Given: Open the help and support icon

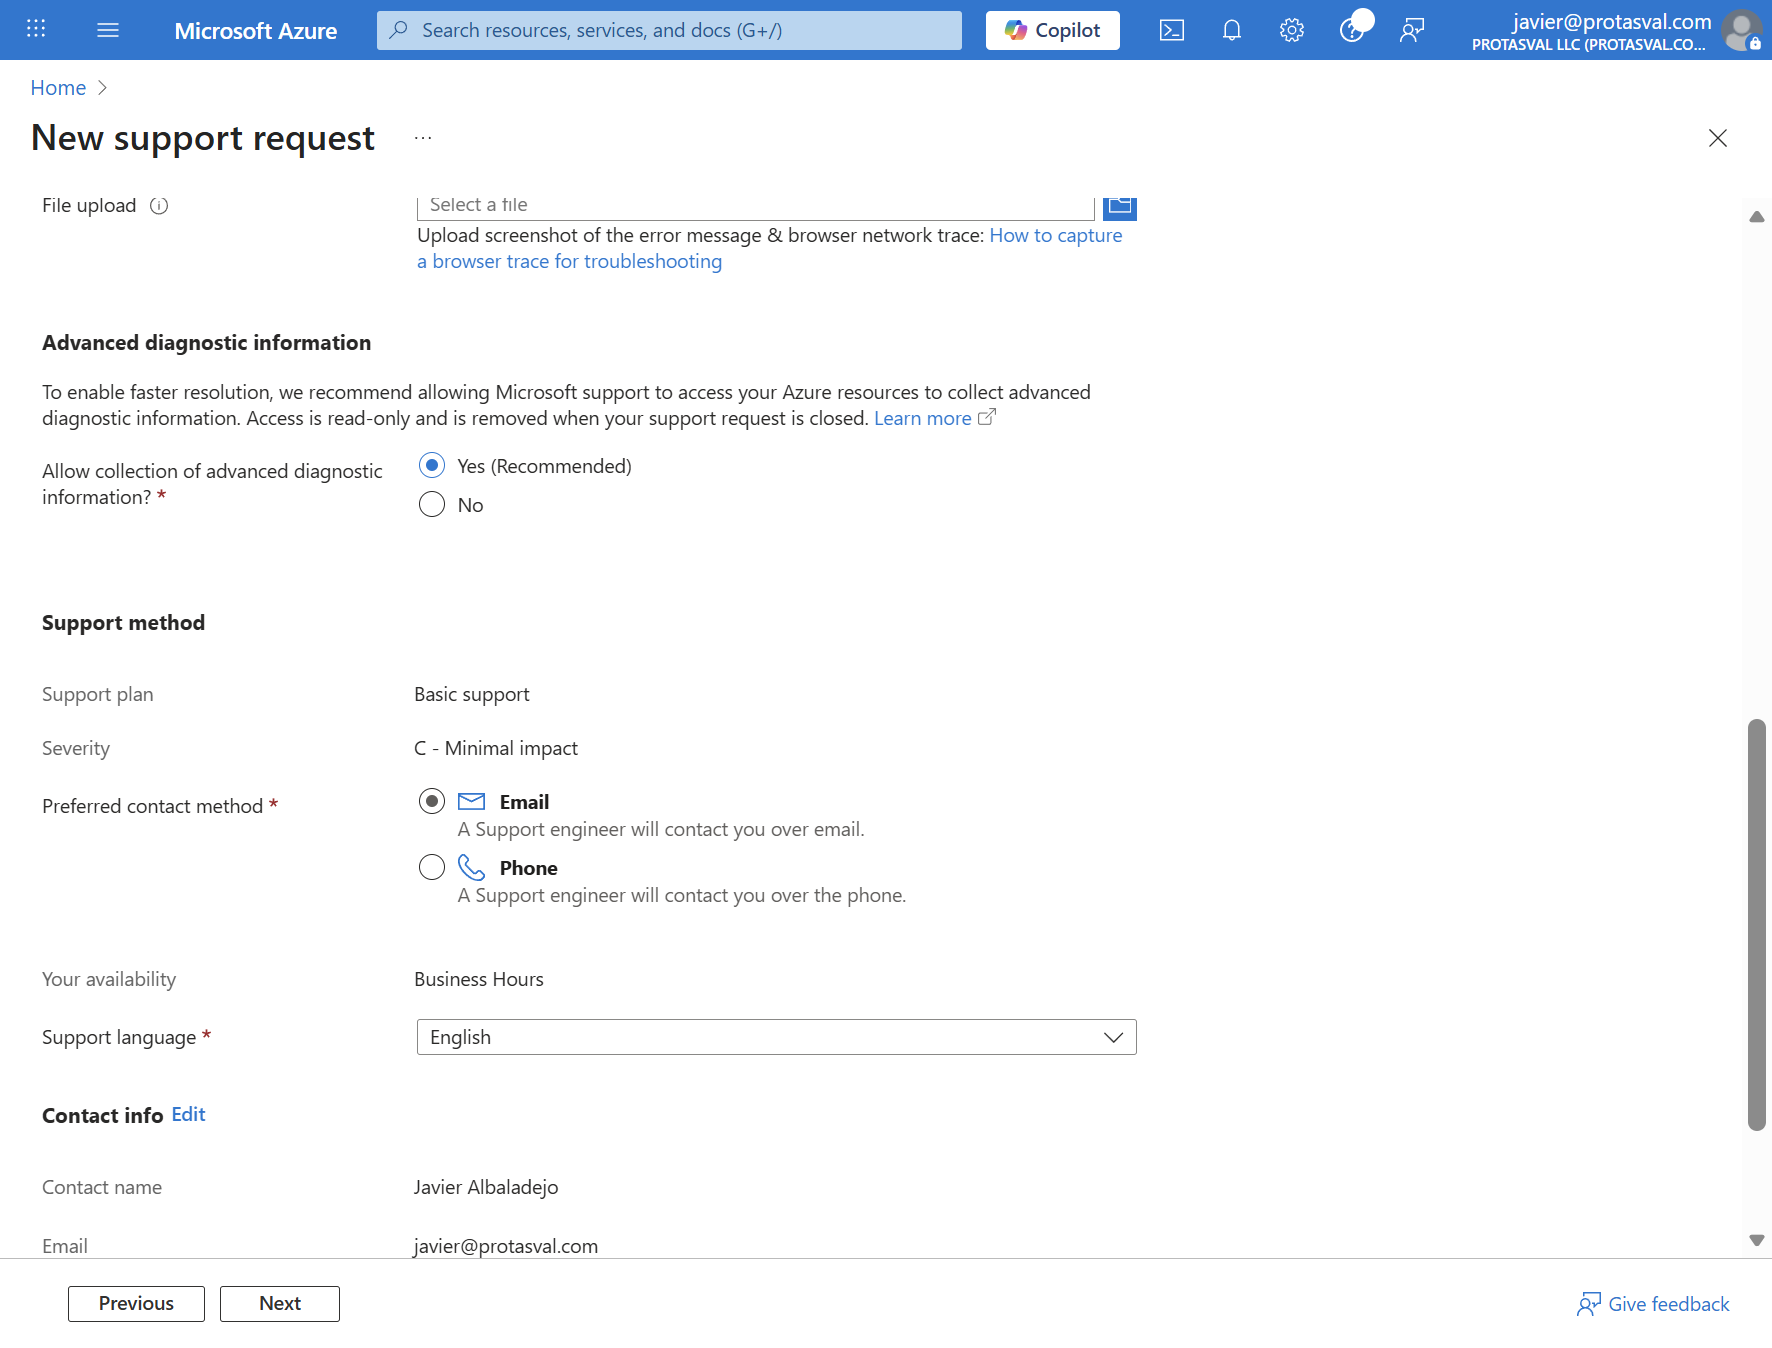Looking at the screenshot, I should coord(1352,30).
